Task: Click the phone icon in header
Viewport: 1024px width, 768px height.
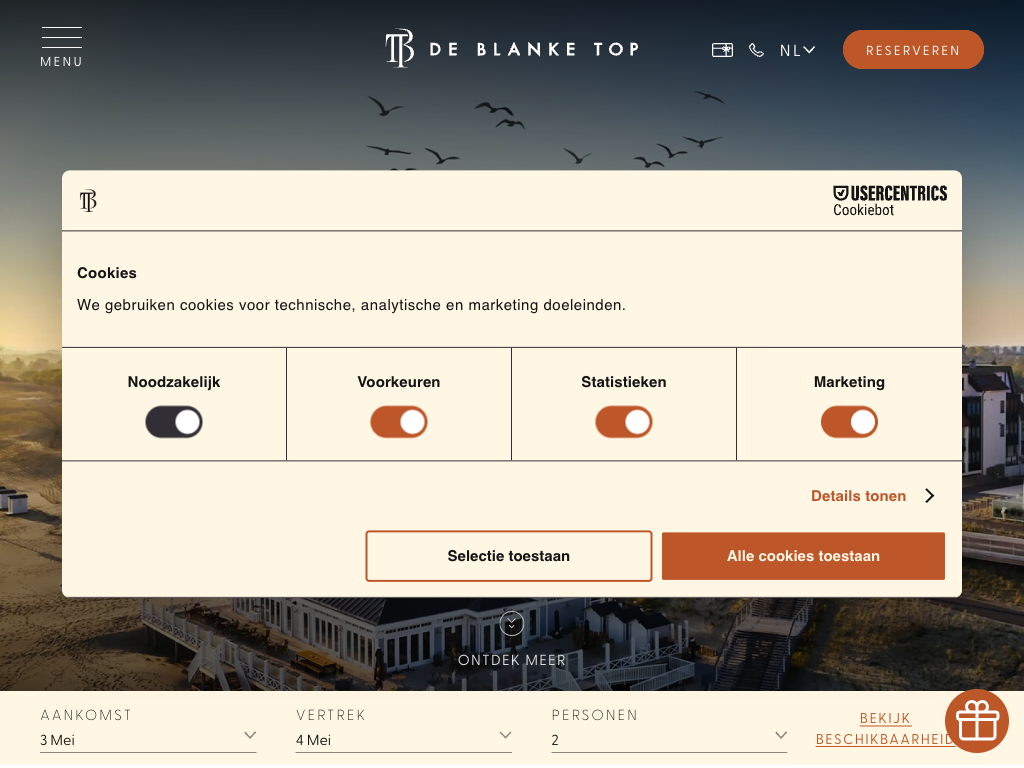Action: coord(756,50)
